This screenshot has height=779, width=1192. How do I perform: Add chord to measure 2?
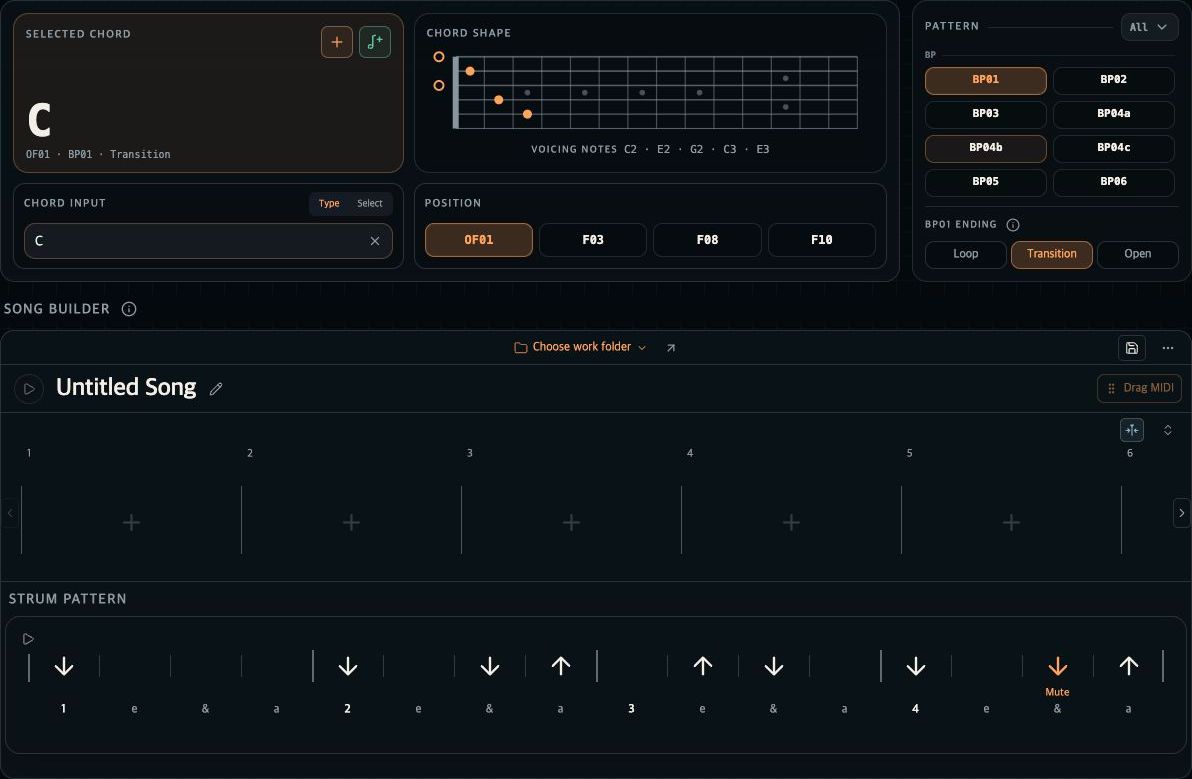(351, 522)
